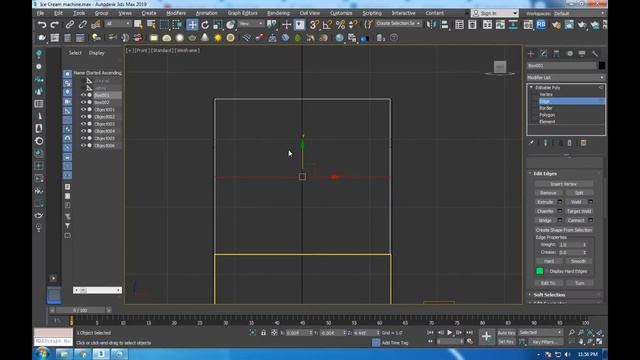Select the Vertex sub-object level
This screenshot has height=360, width=640.
546,94
